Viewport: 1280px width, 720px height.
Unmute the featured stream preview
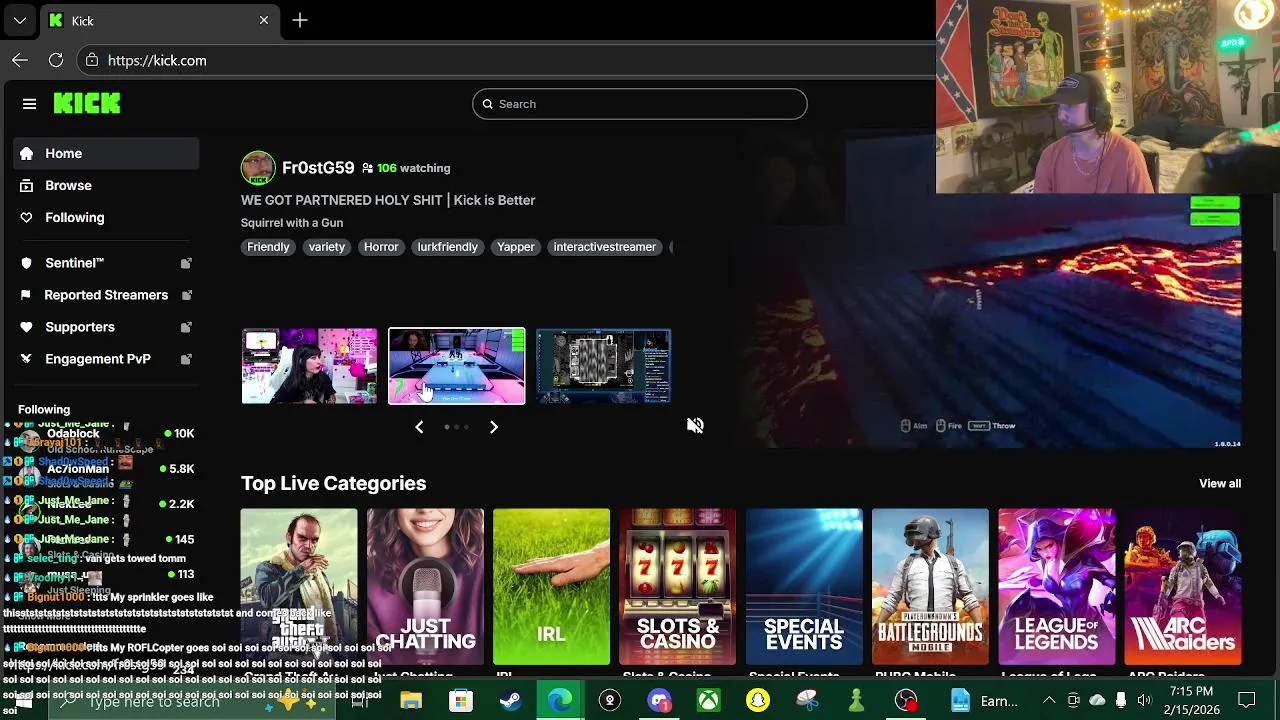click(x=695, y=426)
